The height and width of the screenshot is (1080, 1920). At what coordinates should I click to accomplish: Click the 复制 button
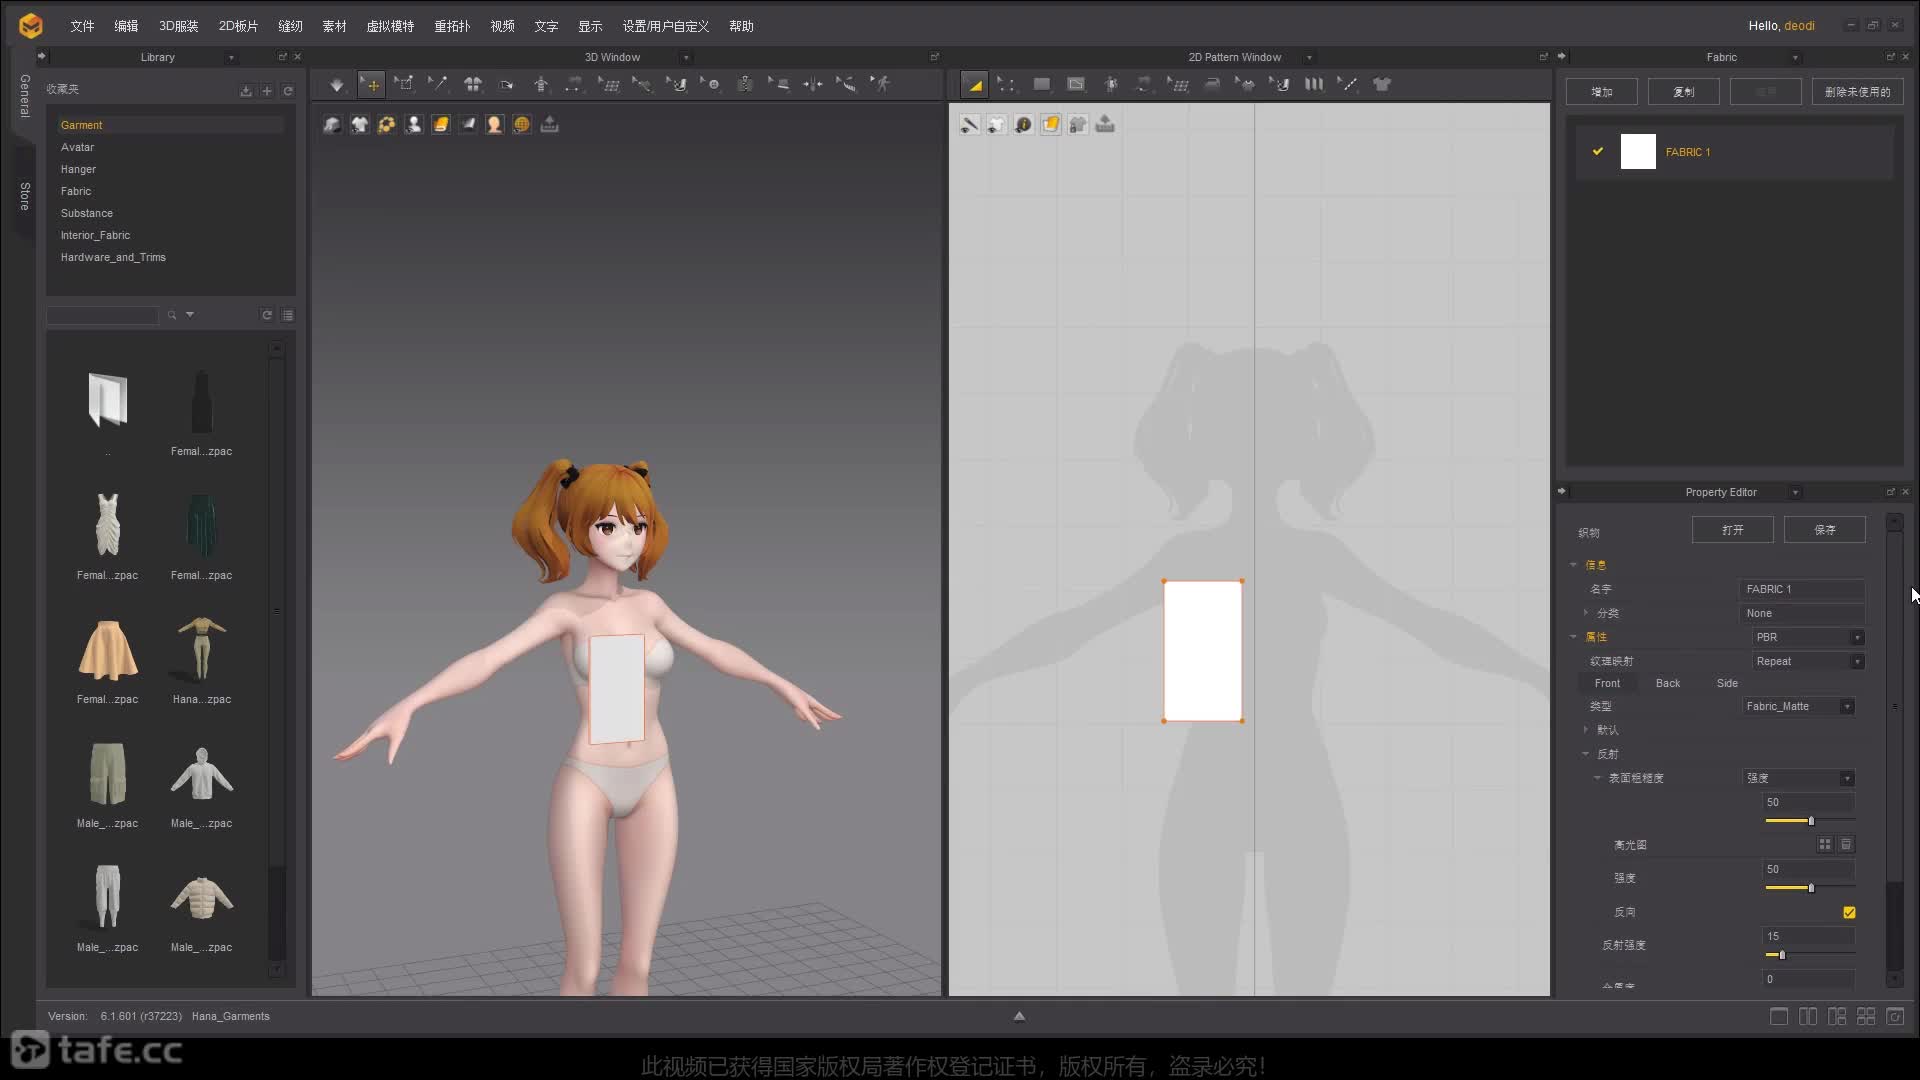1684,92
